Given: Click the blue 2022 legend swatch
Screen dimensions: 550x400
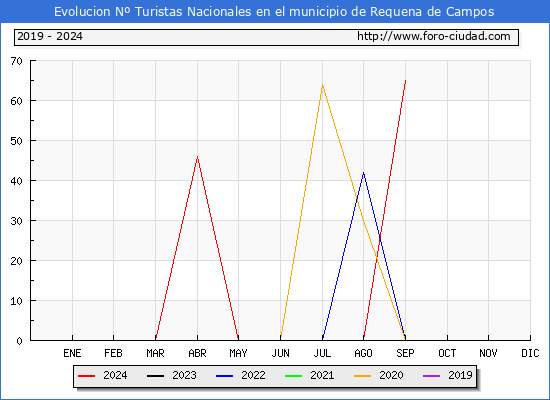Looking at the screenshot, I should (224, 376).
